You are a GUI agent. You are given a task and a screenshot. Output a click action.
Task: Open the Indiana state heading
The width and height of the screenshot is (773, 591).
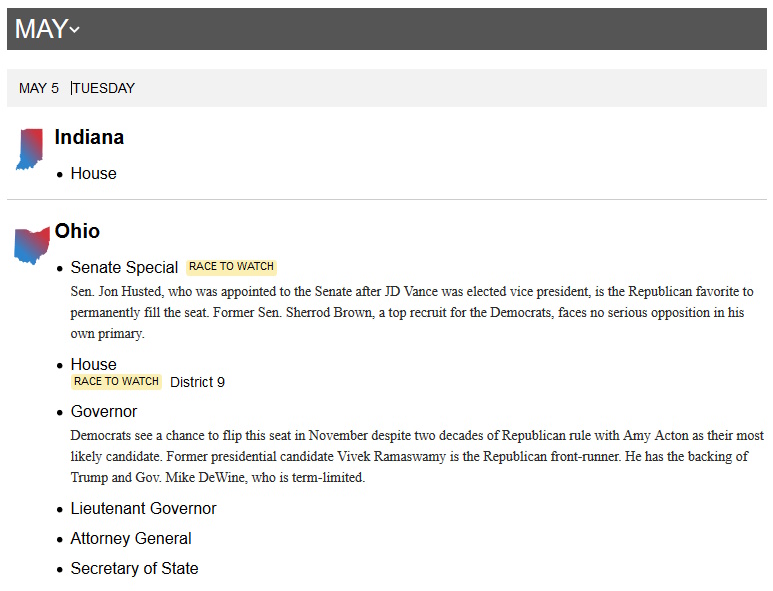click(89, 137)
